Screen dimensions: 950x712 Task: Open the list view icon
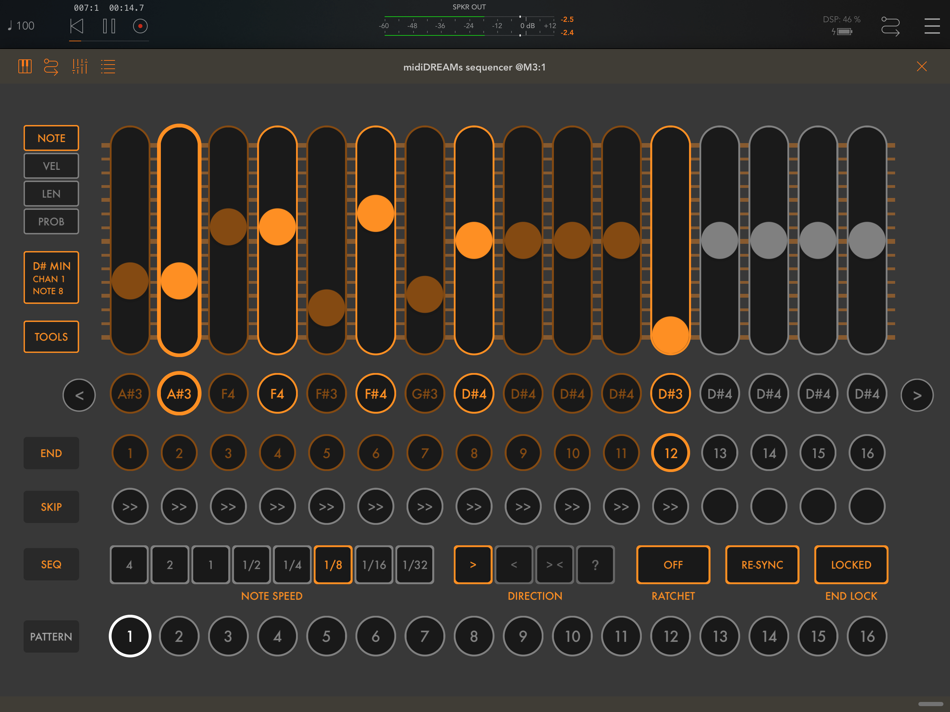108,67
